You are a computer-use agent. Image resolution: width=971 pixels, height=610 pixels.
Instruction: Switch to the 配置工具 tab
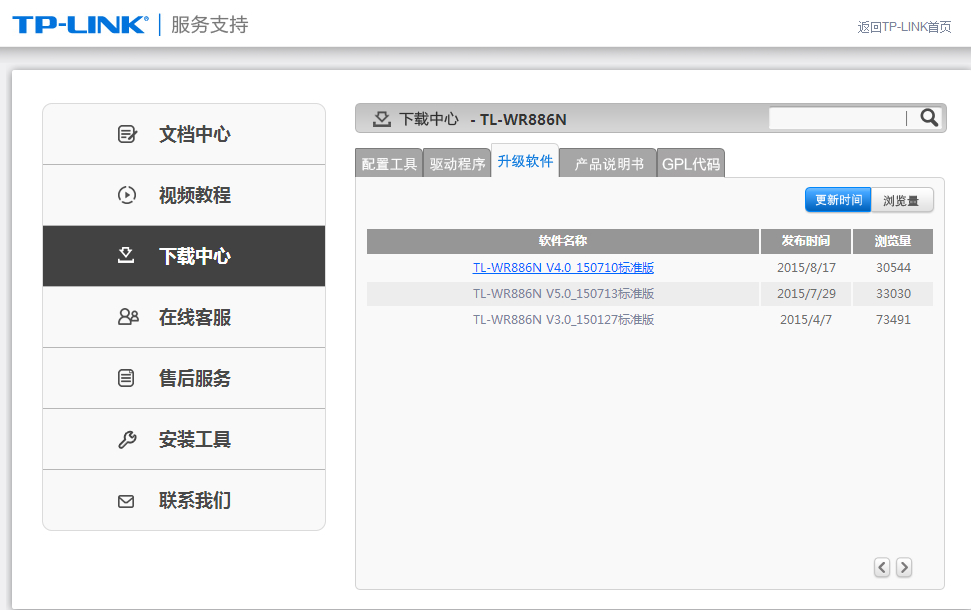389,164
